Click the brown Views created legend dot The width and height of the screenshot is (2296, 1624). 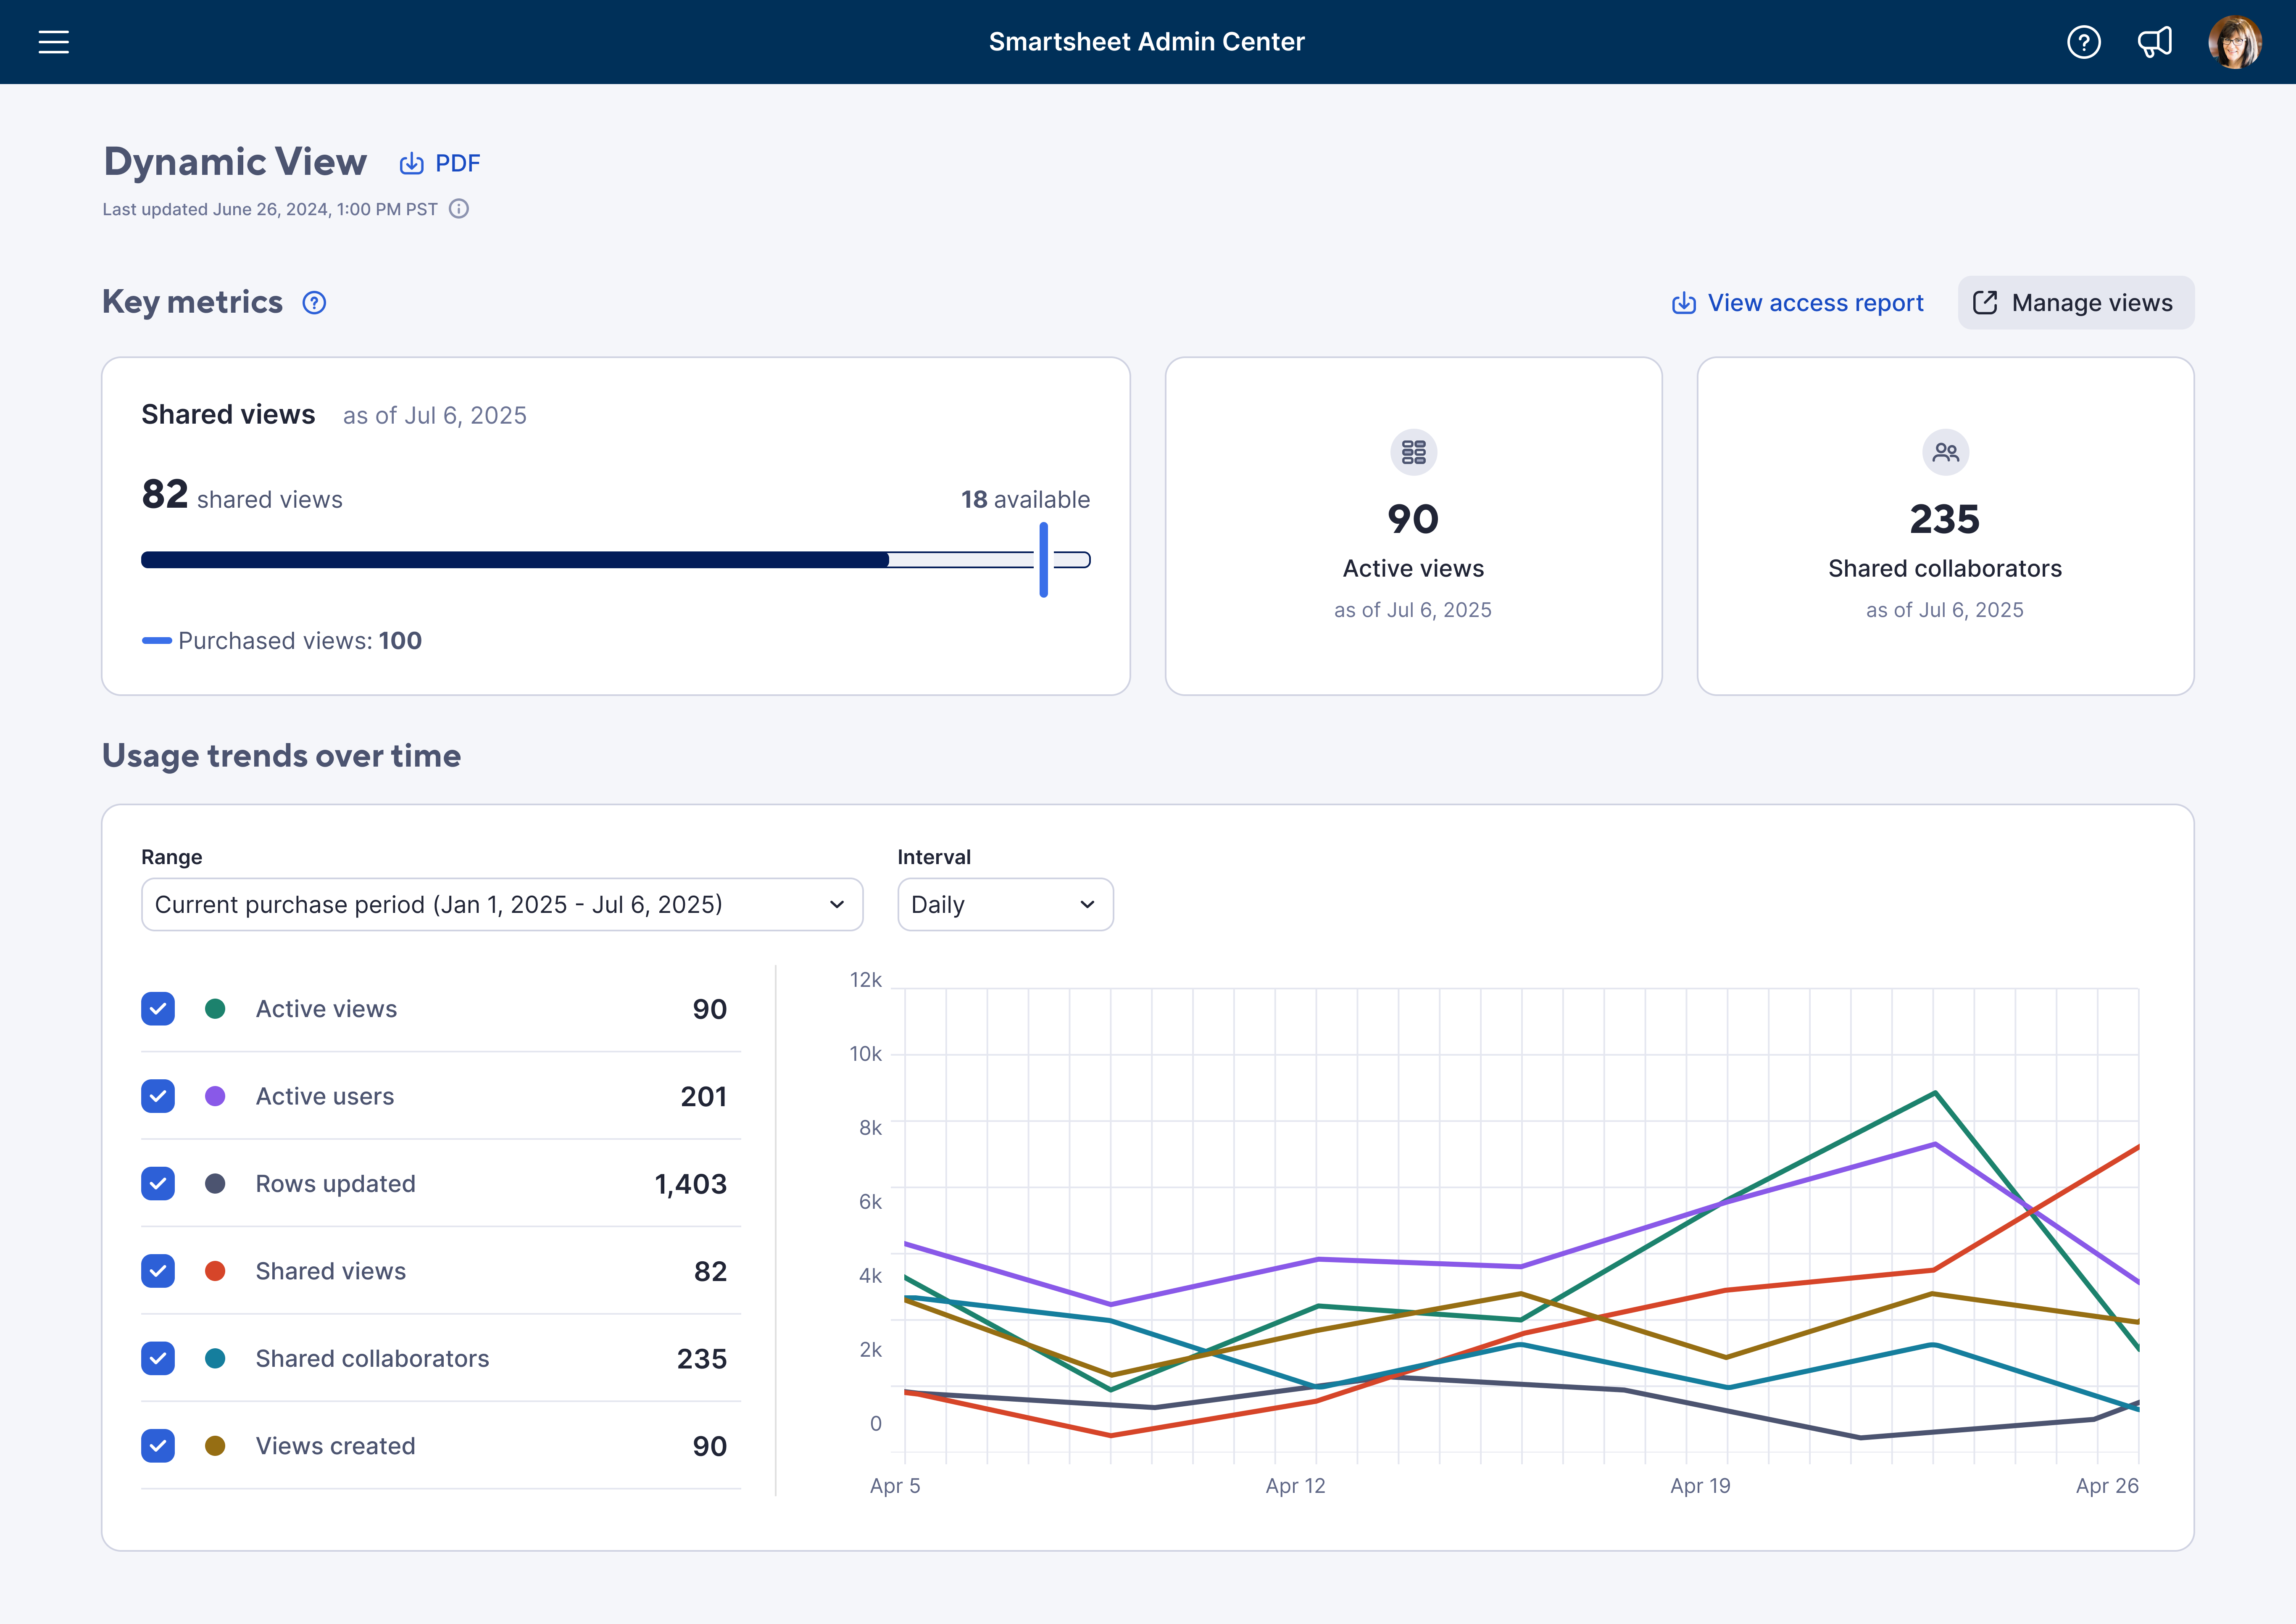215,1446
